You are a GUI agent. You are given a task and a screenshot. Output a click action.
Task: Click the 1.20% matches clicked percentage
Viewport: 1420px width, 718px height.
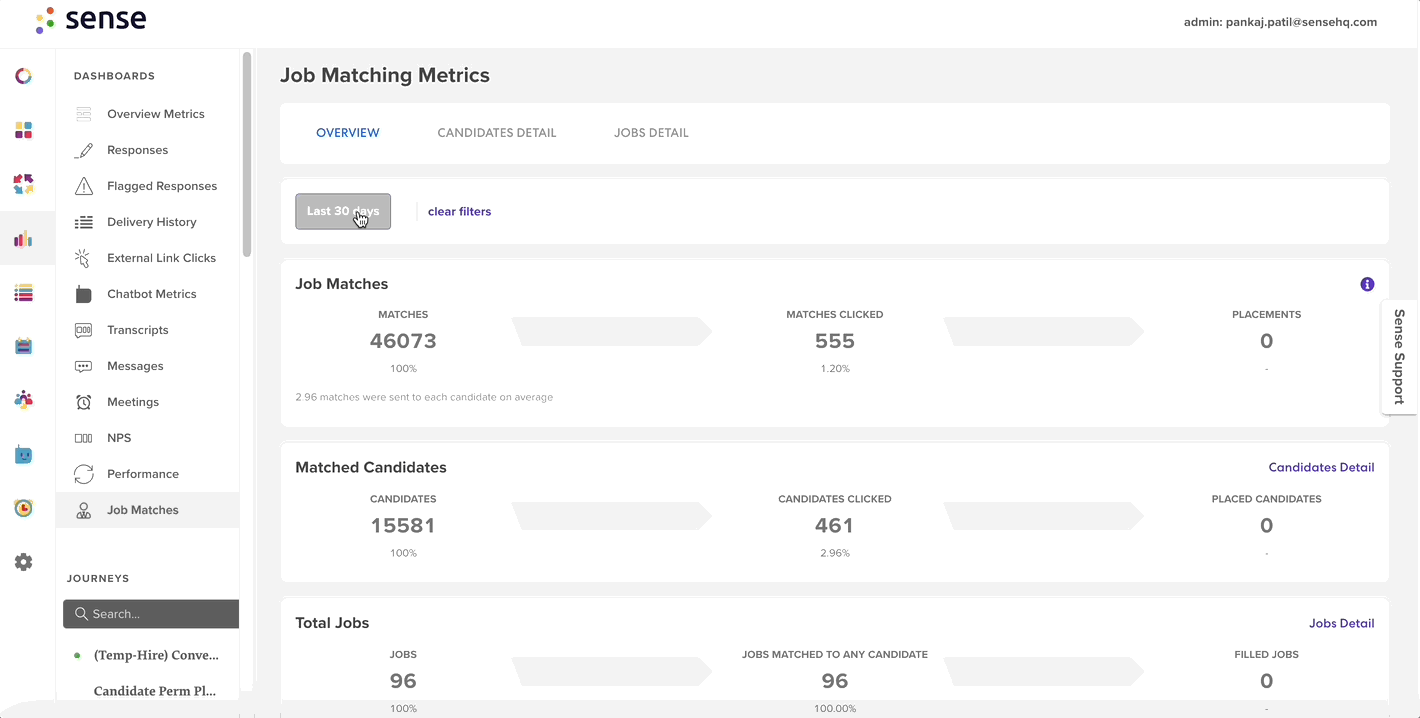(834, 369)
